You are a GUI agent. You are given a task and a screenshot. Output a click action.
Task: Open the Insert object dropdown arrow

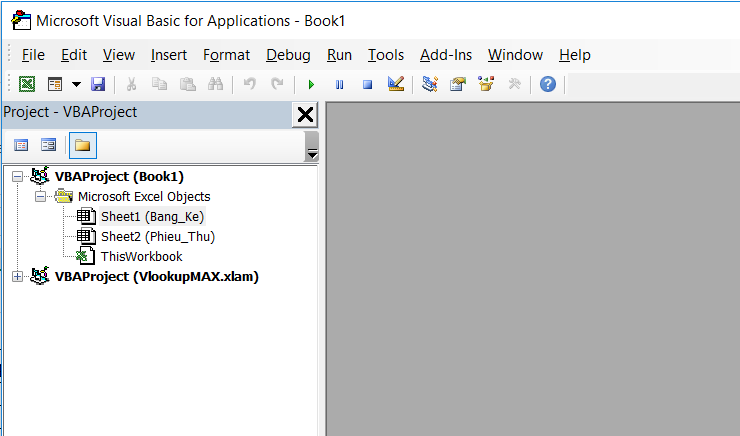[x=76, y=84]
